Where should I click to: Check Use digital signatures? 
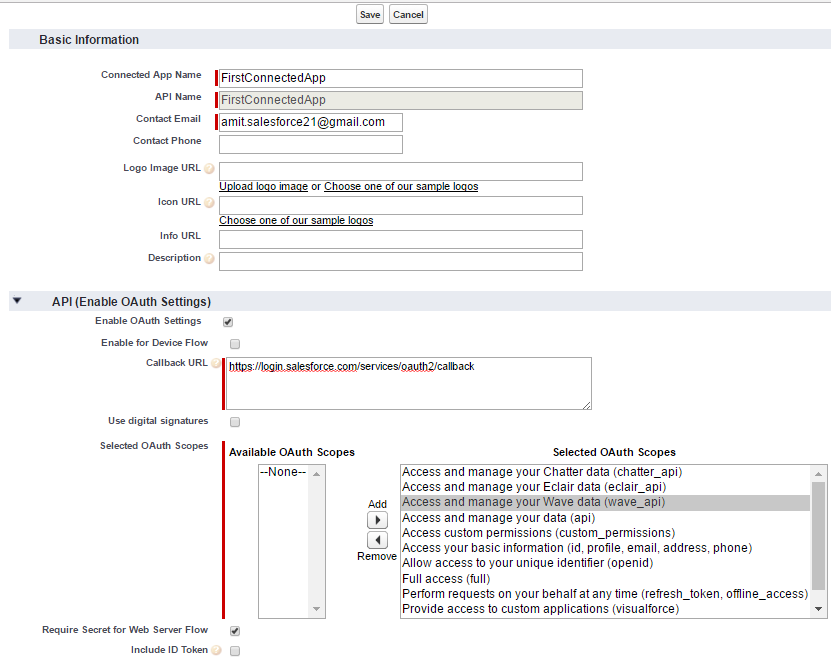(235, 422)
